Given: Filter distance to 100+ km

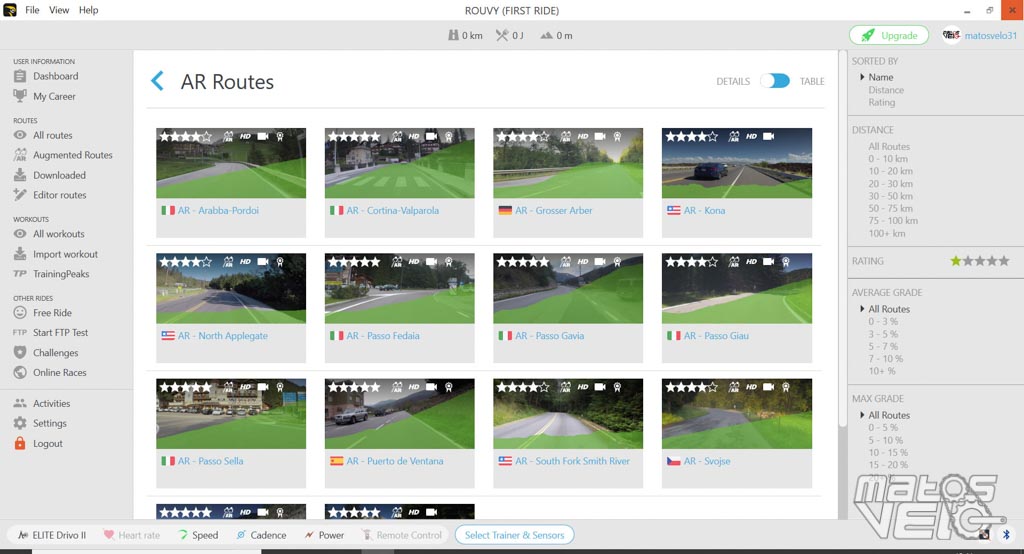Looking at the screenshot, I should point(886,233).
